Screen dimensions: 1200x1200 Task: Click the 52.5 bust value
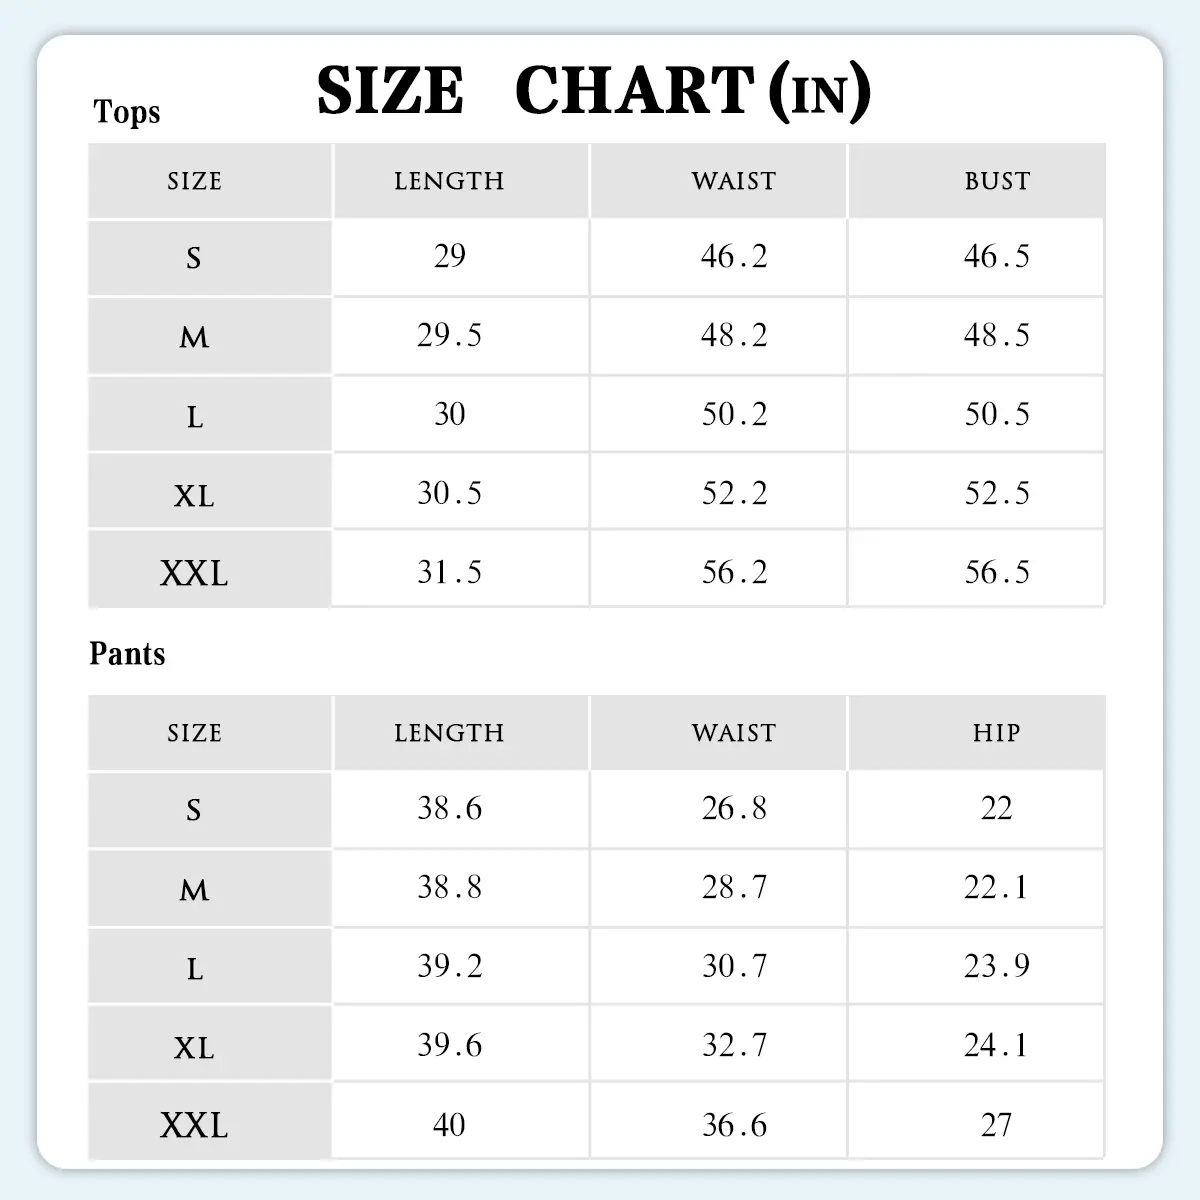(996, 494)
